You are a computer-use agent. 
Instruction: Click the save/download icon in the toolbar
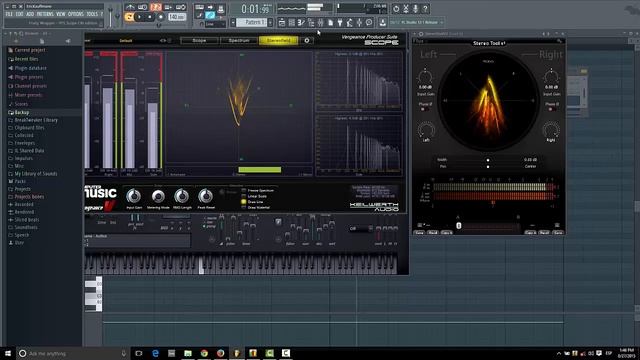coord(382,22)
